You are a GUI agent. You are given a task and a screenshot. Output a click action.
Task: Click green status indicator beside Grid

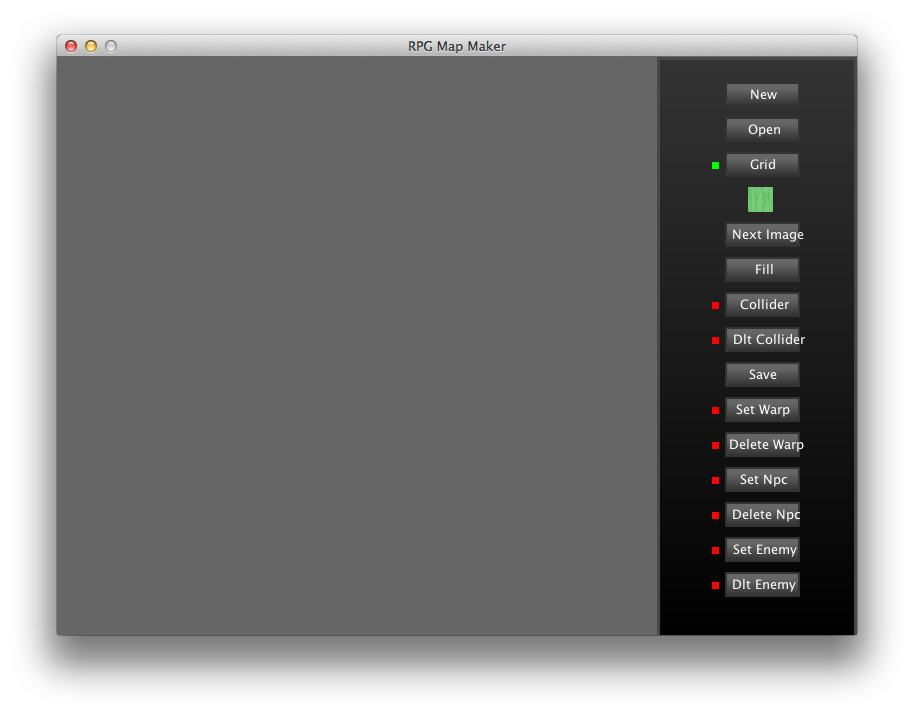(x=715, y=166)
